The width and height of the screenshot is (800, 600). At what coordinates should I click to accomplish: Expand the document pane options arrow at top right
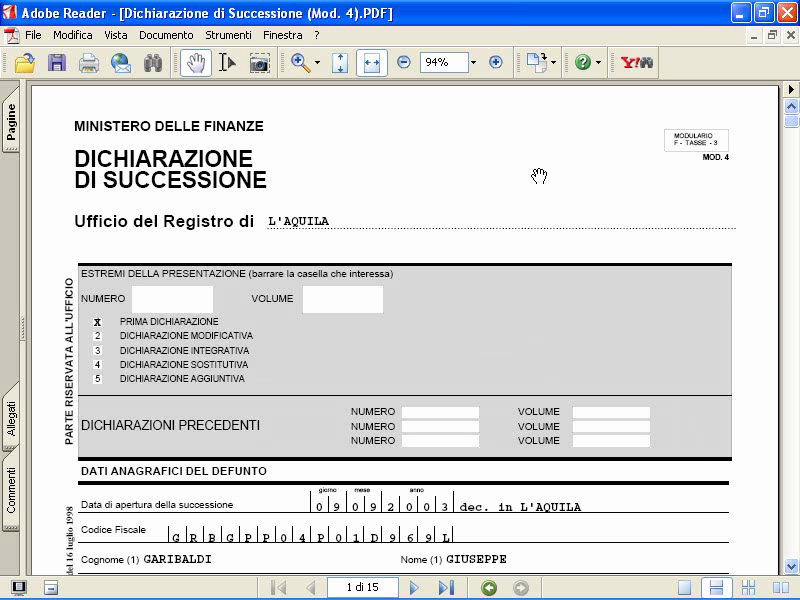[x=791, y=89]
